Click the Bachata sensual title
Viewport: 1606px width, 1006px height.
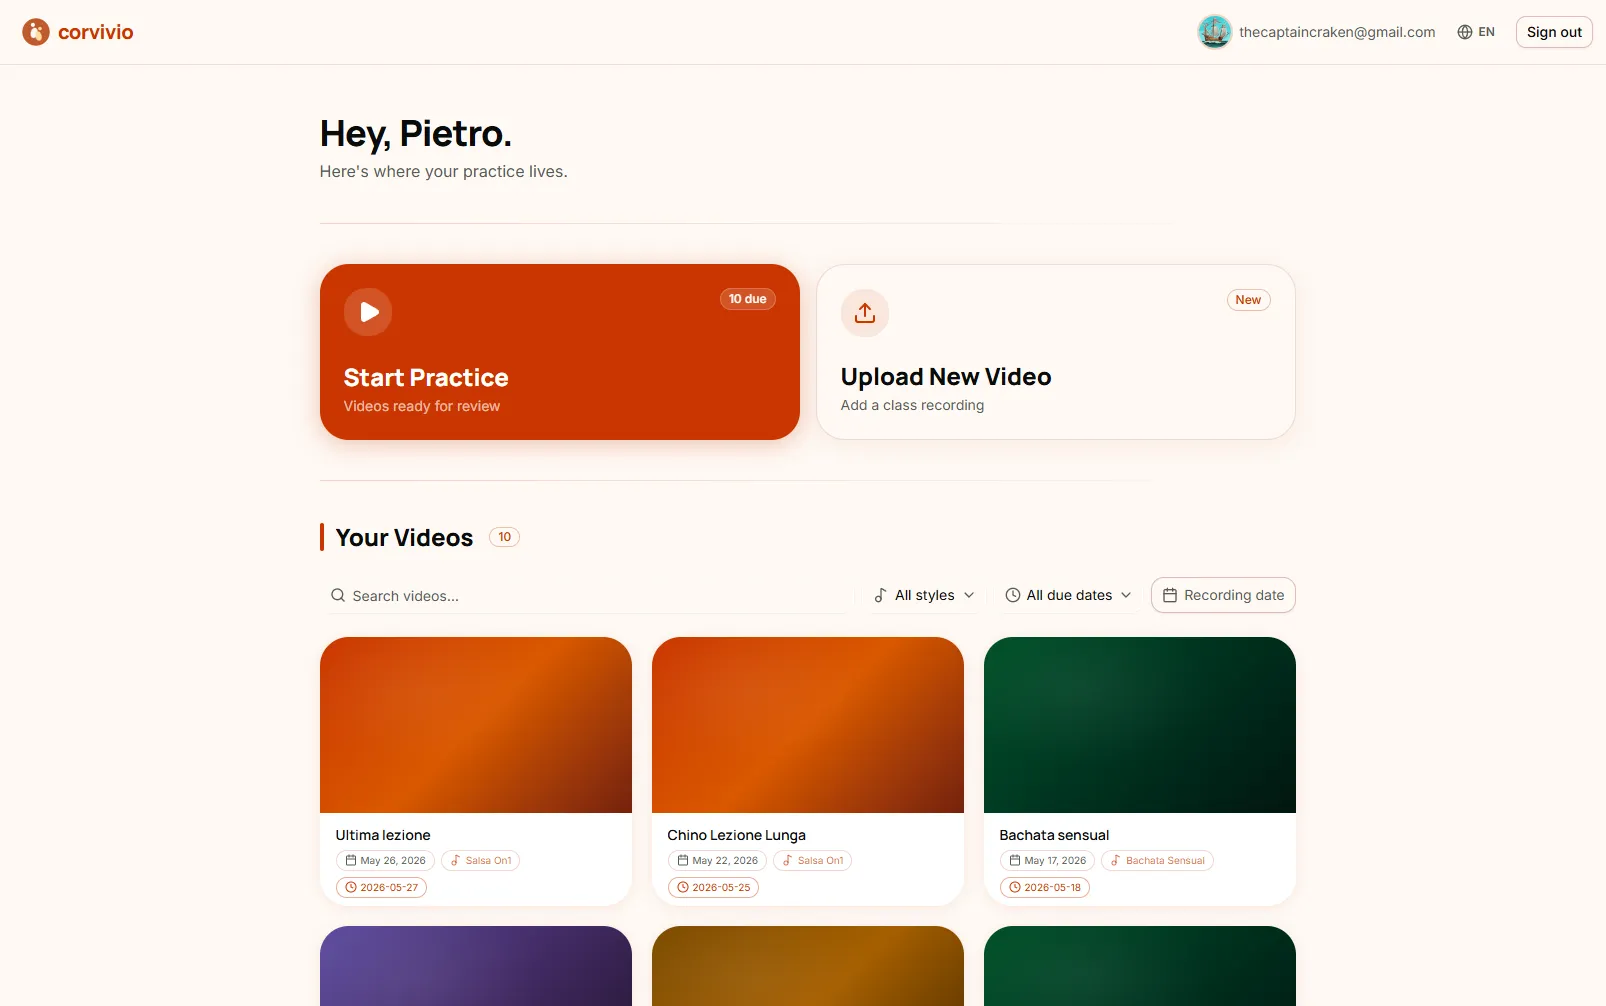[1055, 835]
